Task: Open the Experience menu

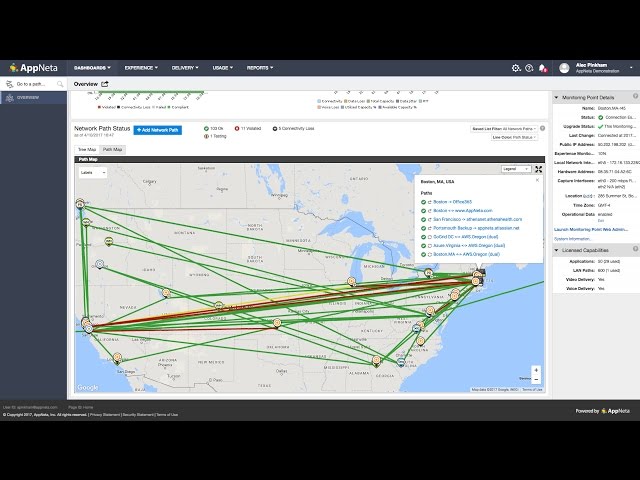Action: point(141,68)
